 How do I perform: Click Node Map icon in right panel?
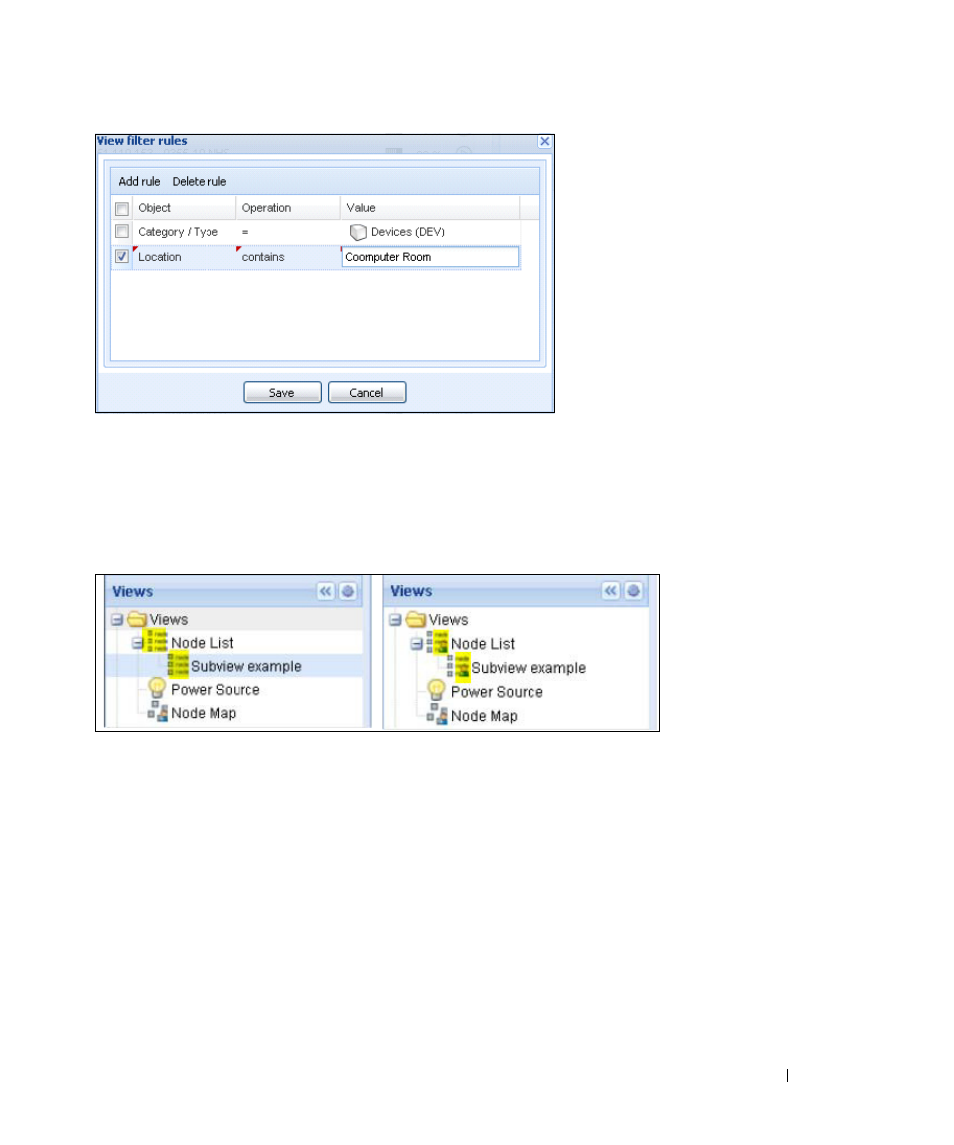pos(438,714)
